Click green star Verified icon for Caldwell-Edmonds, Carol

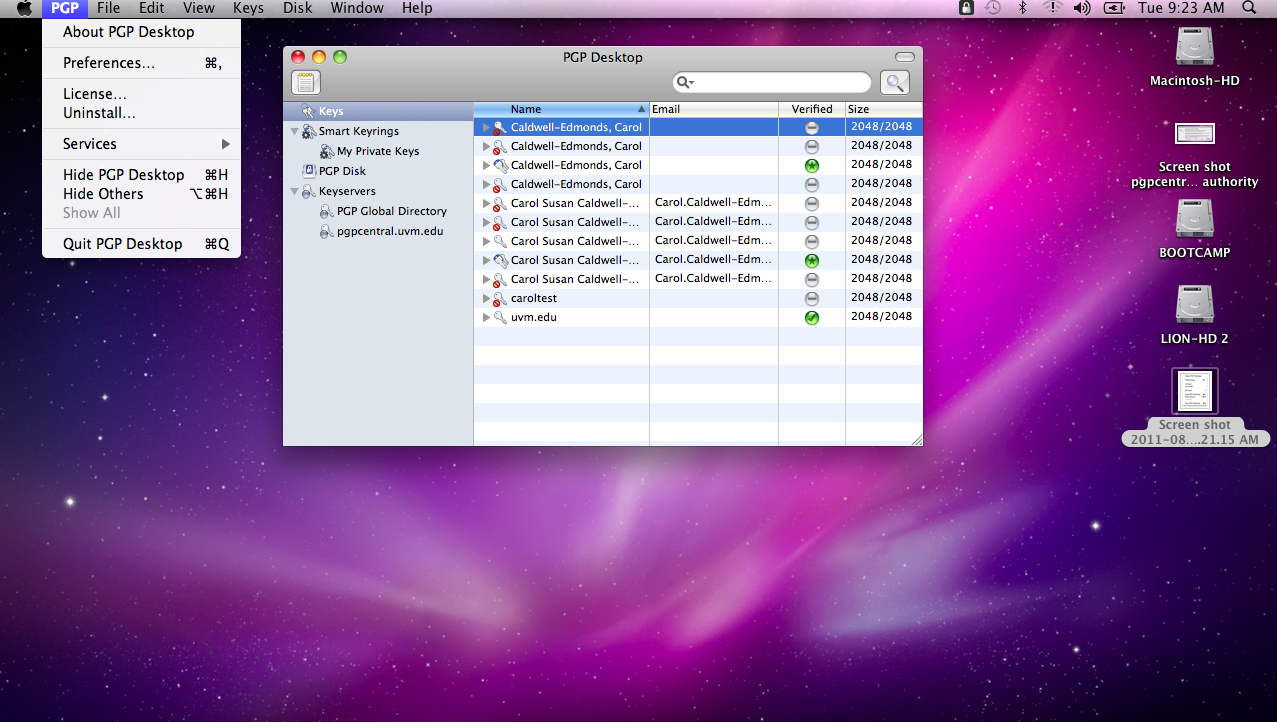812,165
